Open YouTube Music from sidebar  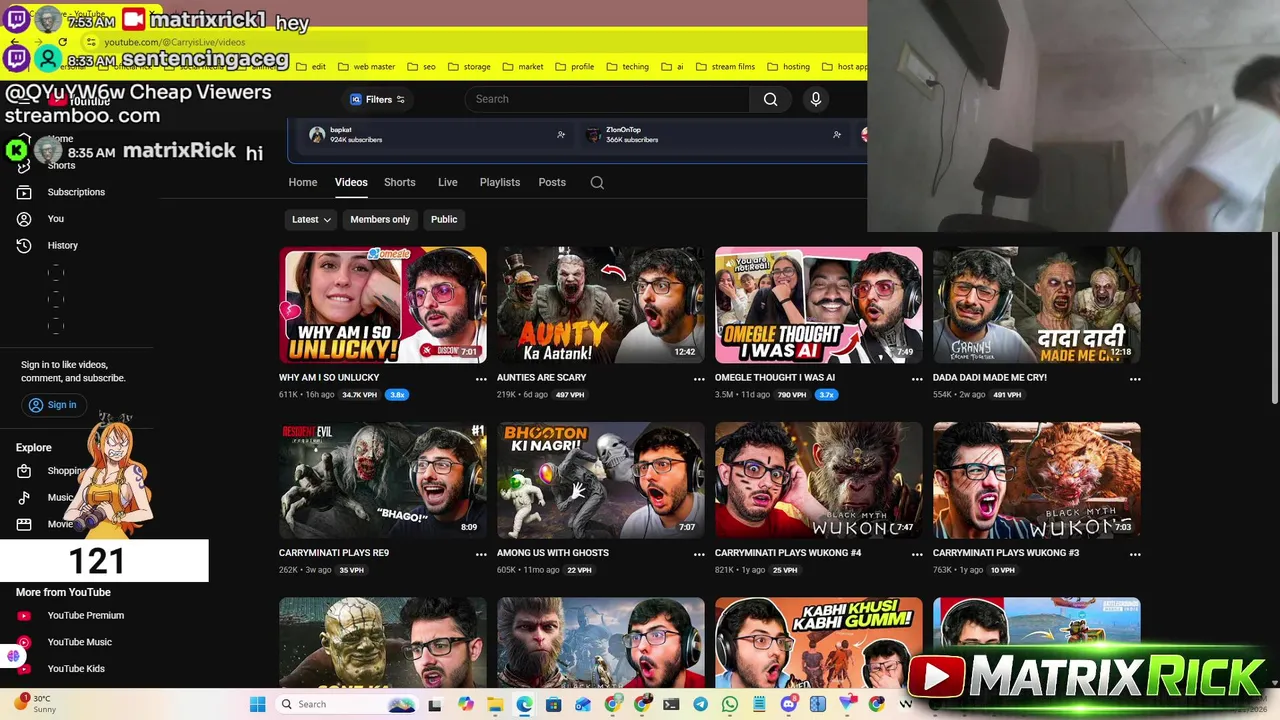(80, 642)
